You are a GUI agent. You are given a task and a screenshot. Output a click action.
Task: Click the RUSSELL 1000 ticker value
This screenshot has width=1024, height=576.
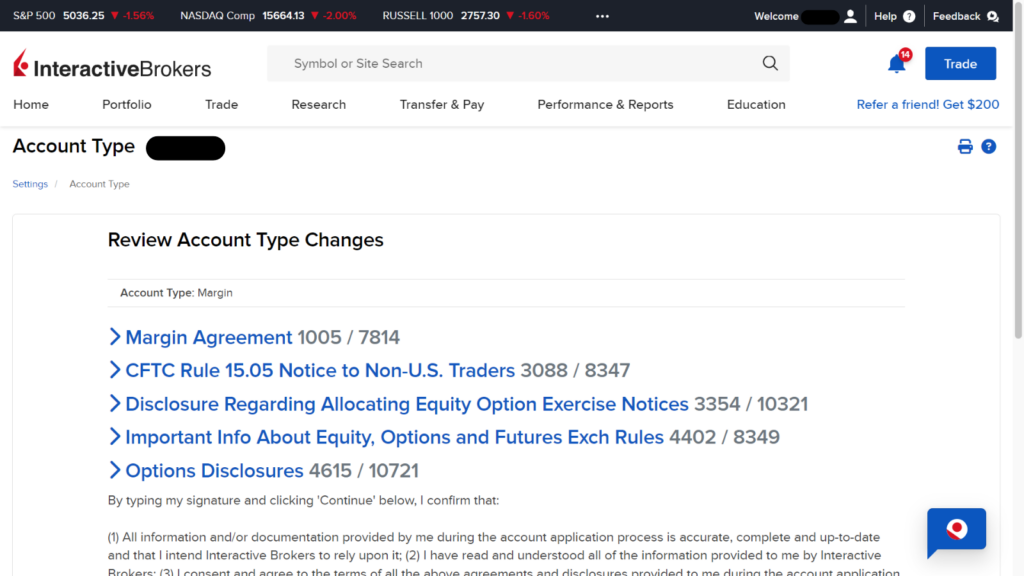pyautogui.click(x=480, y=16)
